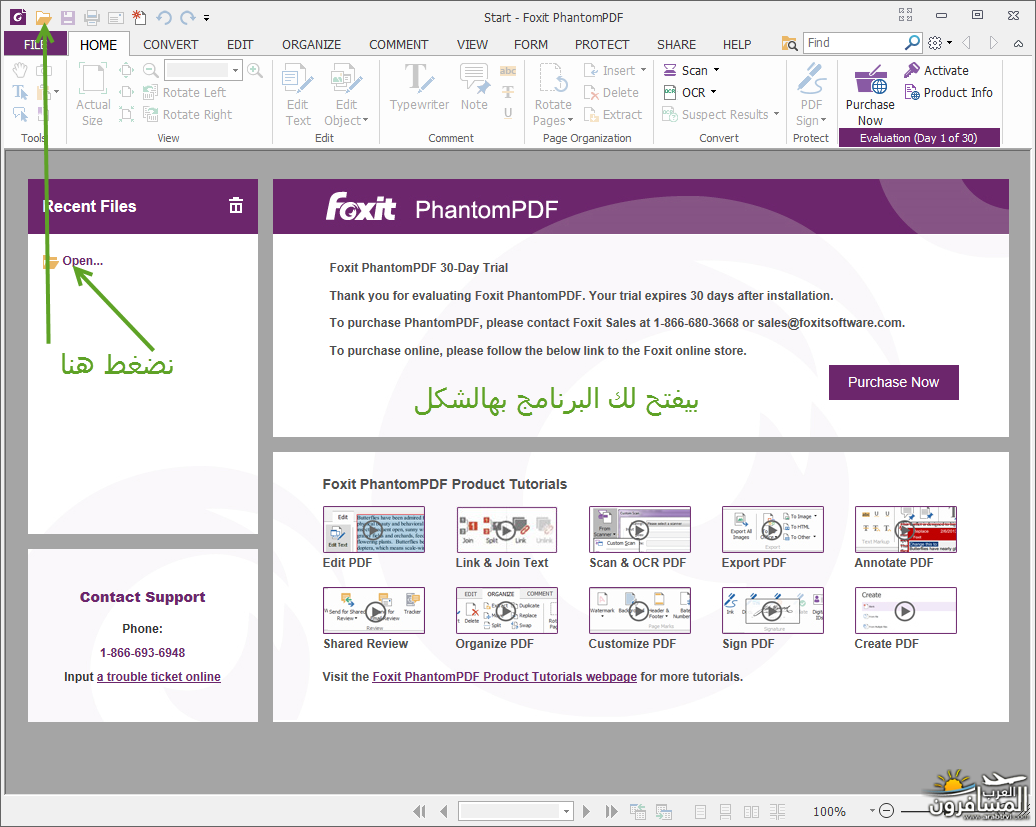Click inside the Find search field
Image resolution: width=1036 pixels, height=827 pixels.
pos(853,43)
